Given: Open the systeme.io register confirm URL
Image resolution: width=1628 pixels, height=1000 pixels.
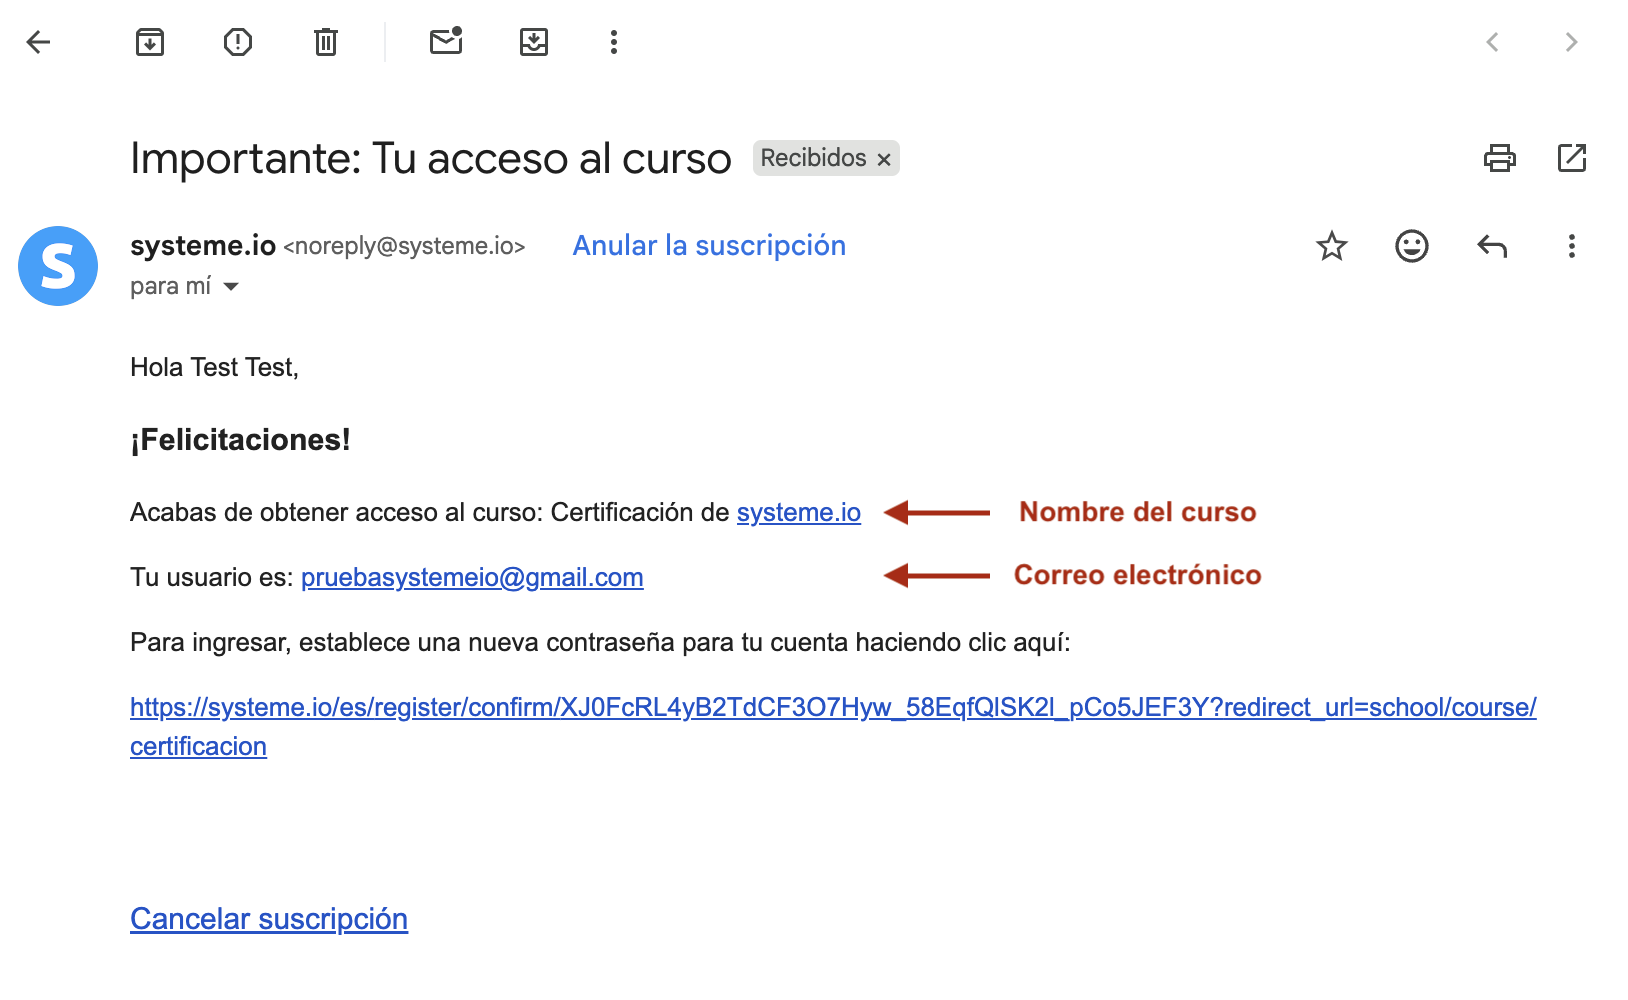Looking at the screenshot, I should [x=833, y=726].
